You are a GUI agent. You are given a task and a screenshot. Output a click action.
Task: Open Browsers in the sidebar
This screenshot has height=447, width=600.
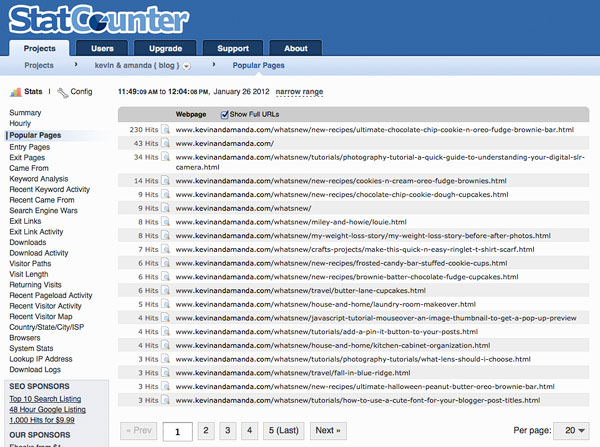(x=24, y=338)
